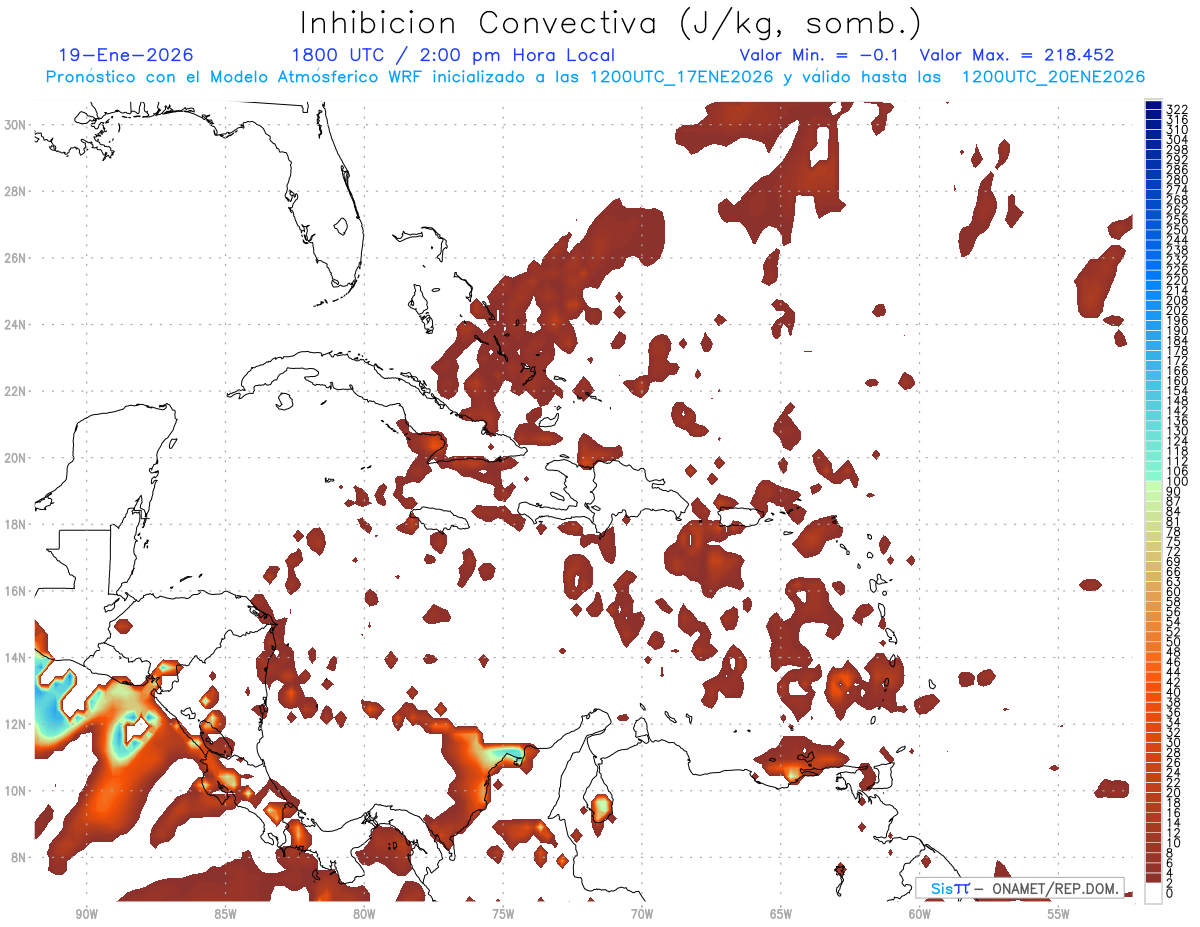Click the "60W" longitude label

coord(920,913)
